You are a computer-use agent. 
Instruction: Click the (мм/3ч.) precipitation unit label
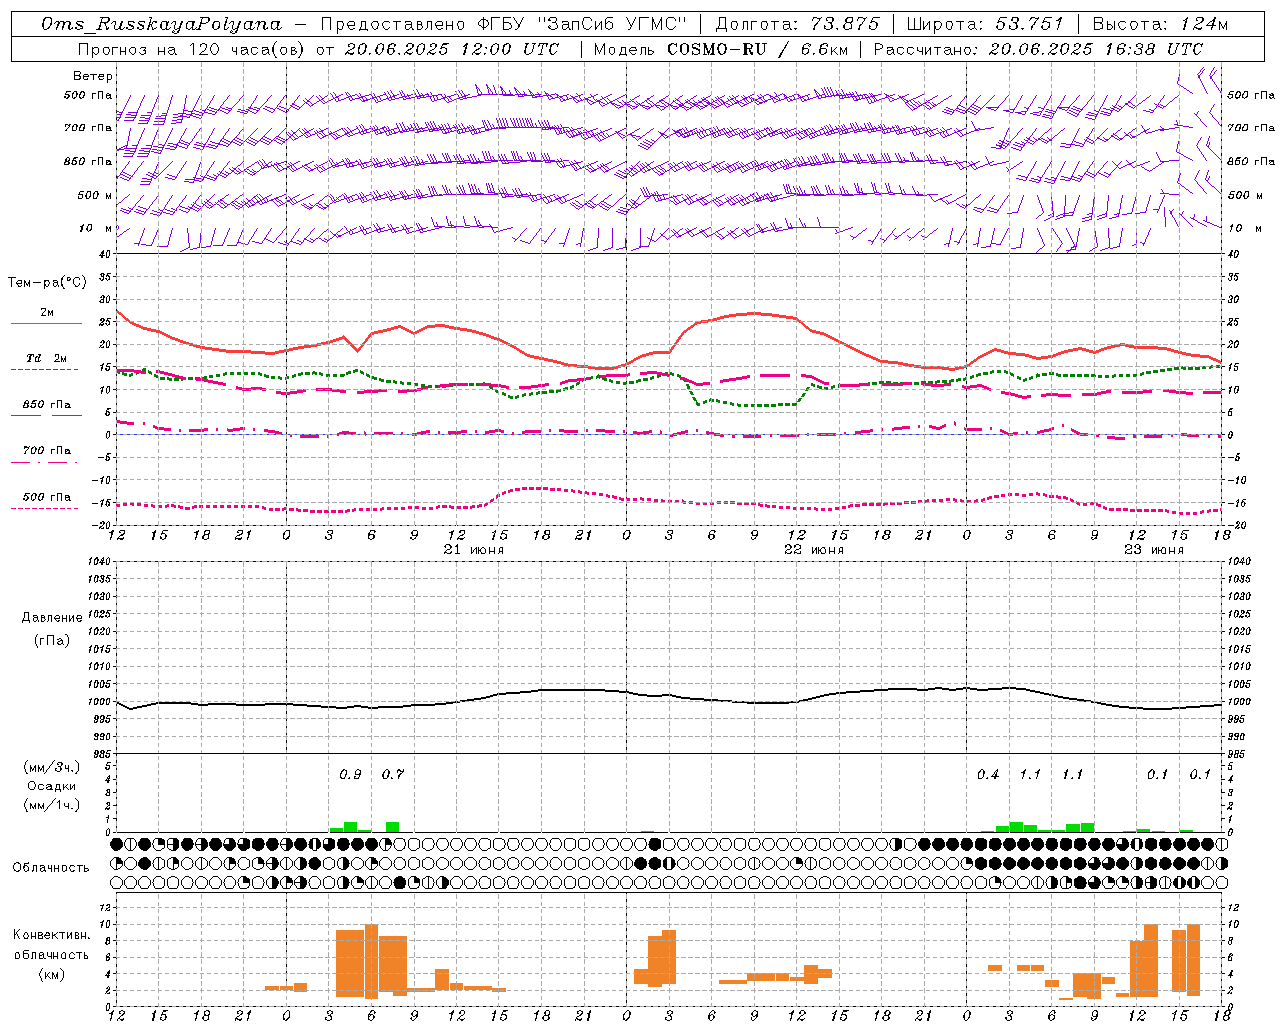[52, 767]
